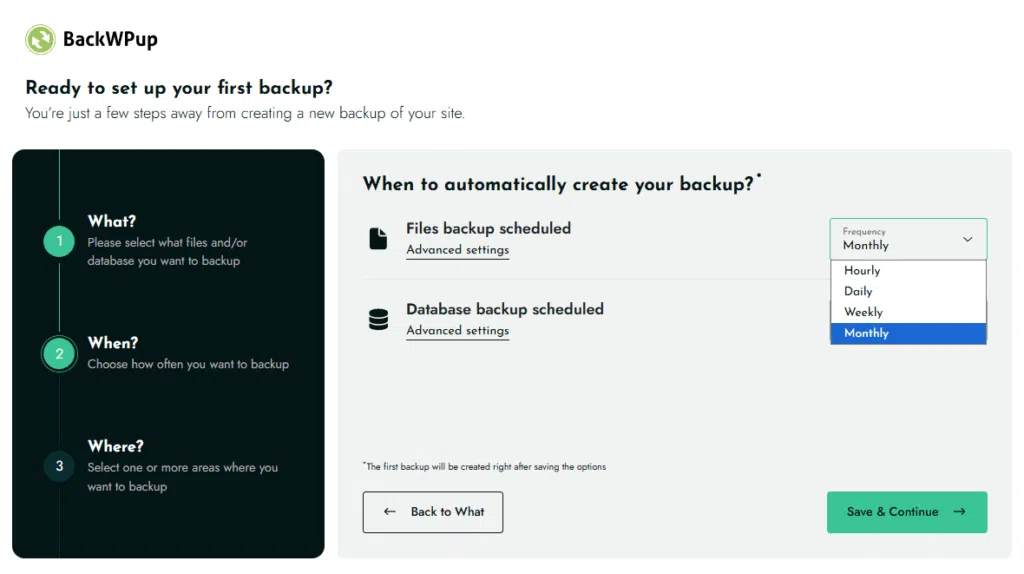Image resolution: width=1024 pixels, height=574 pixels.
Task: Open Advanced settings for Database backup
Action: point(457,331)
